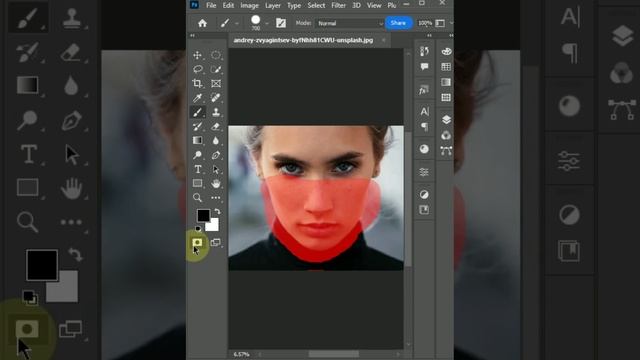Open the Adjustments half-circle panel icon
640x360 pixels.
click(424, 194)
